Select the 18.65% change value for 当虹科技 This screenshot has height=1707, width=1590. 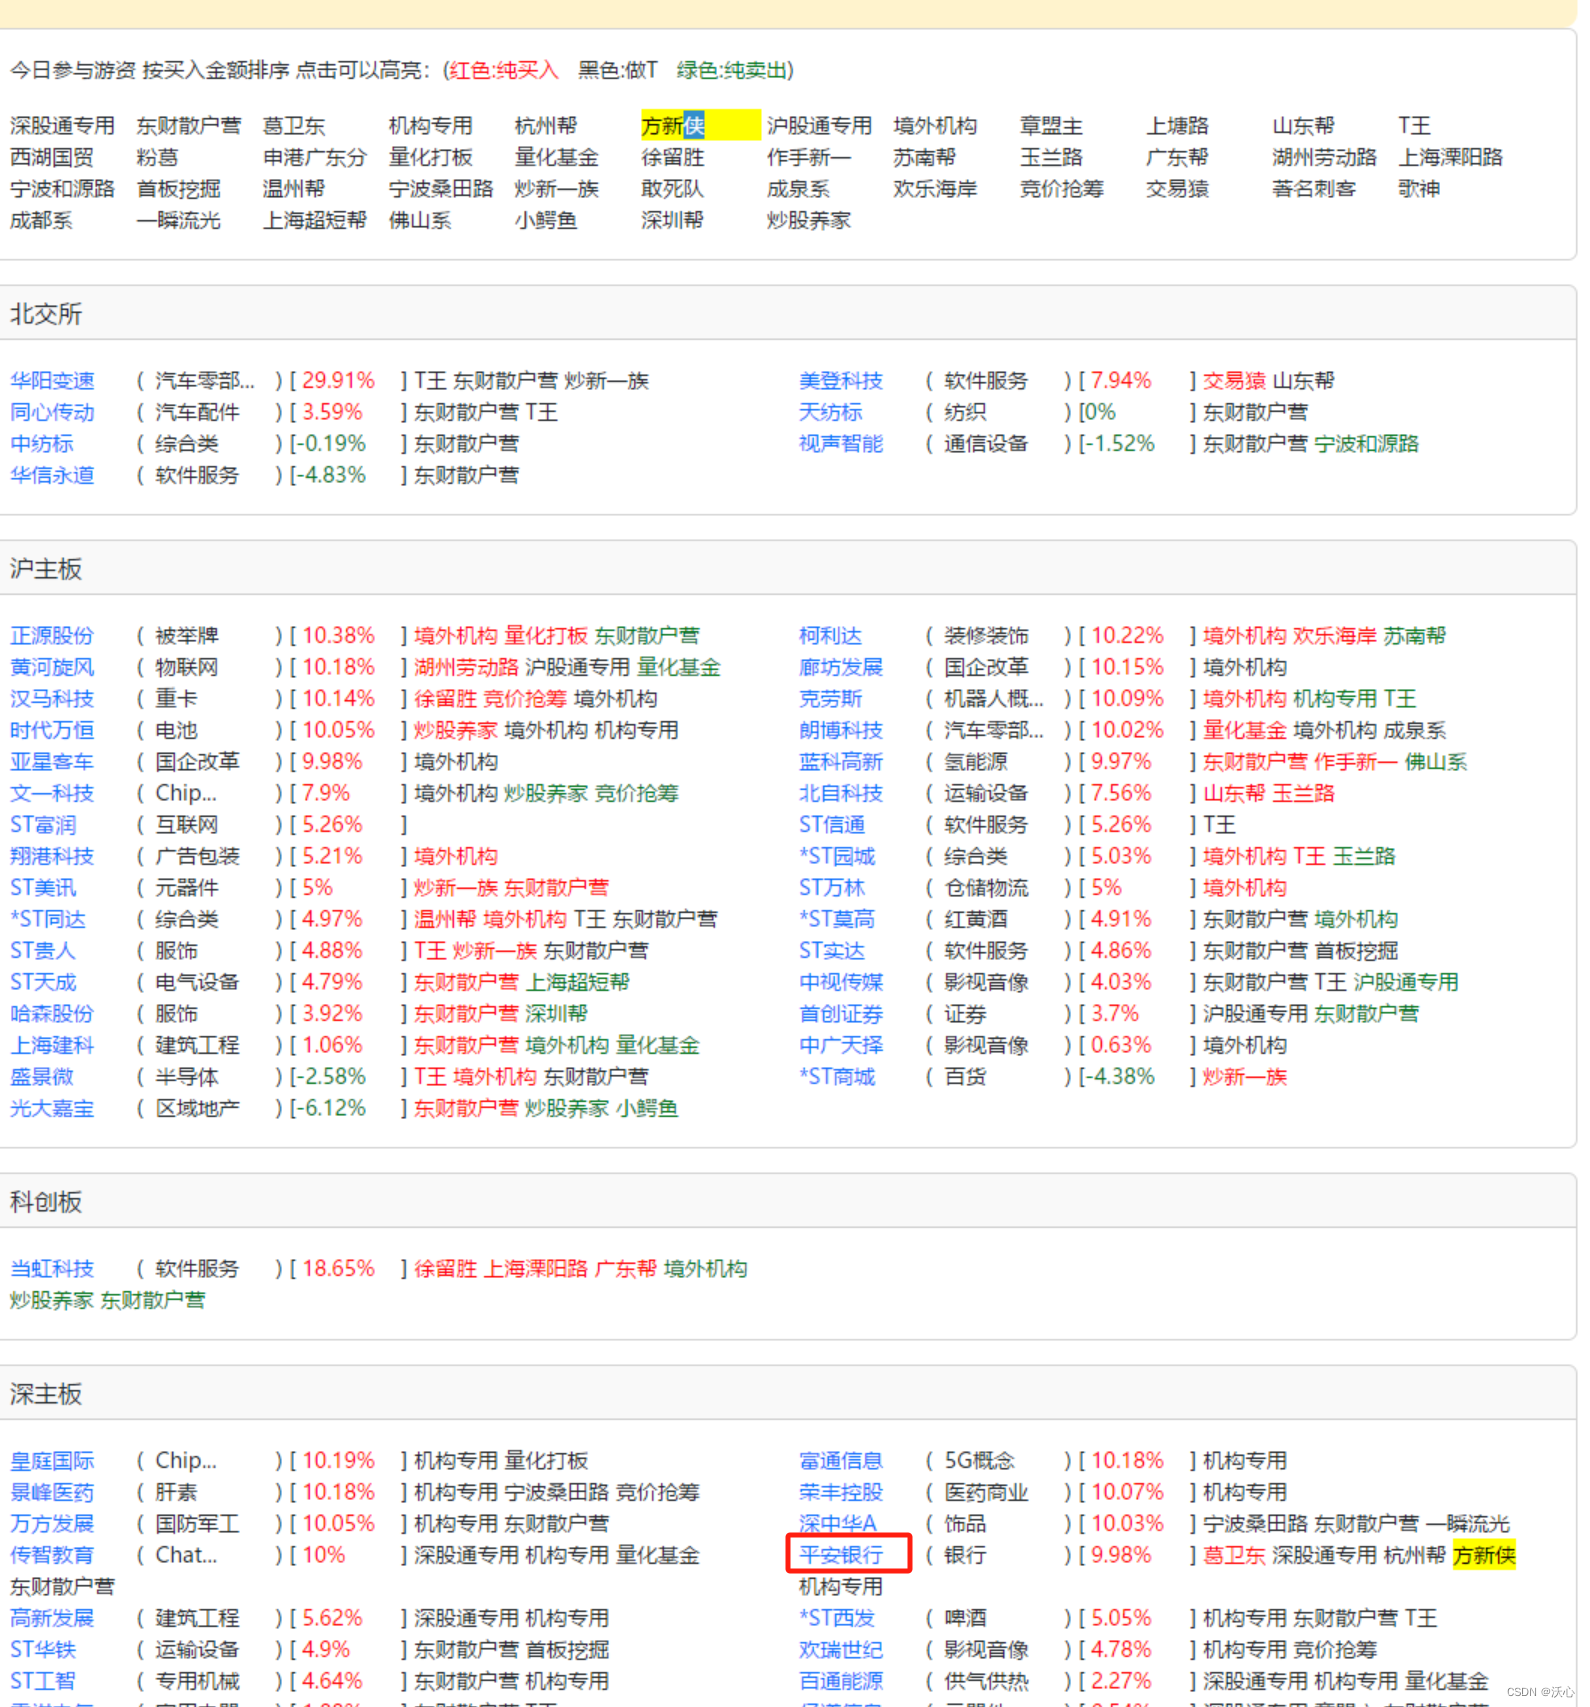pyautogui.click(x=338, y=1269)
